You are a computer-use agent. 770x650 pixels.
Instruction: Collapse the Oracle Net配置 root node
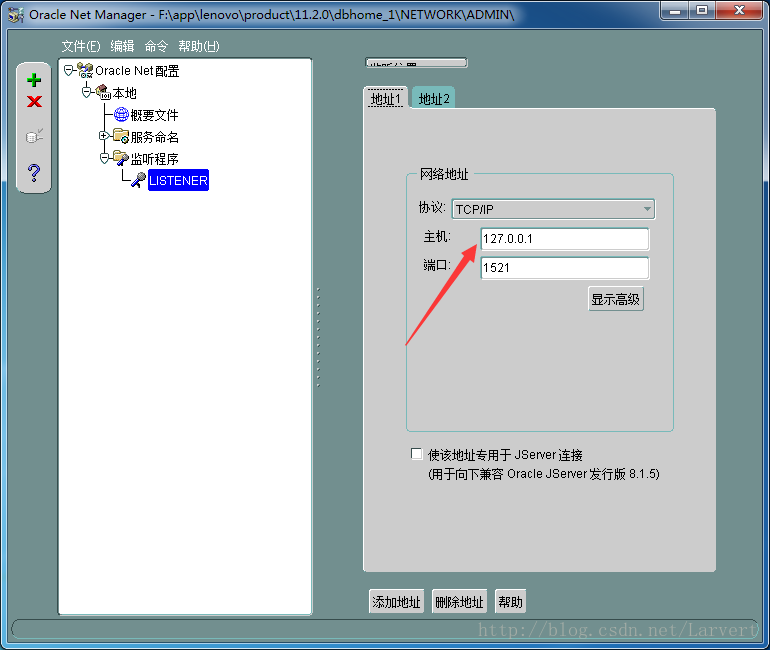(x=69, y=70)
